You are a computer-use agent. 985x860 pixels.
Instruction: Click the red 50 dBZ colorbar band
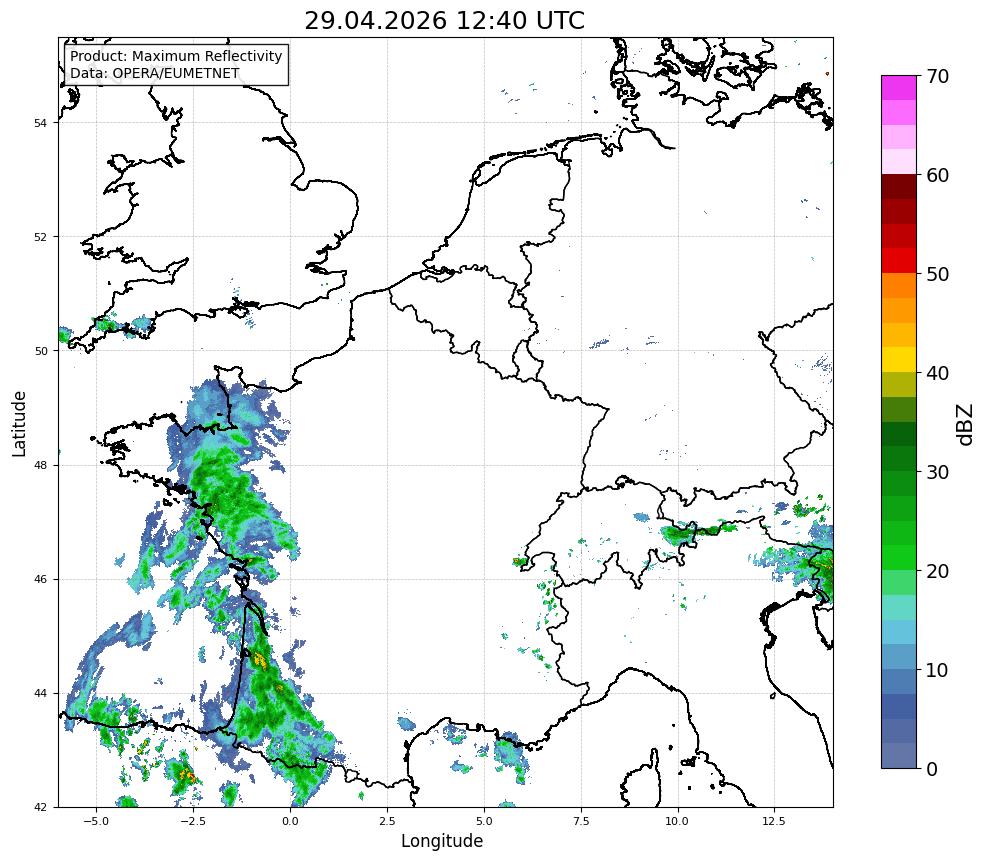899,261
